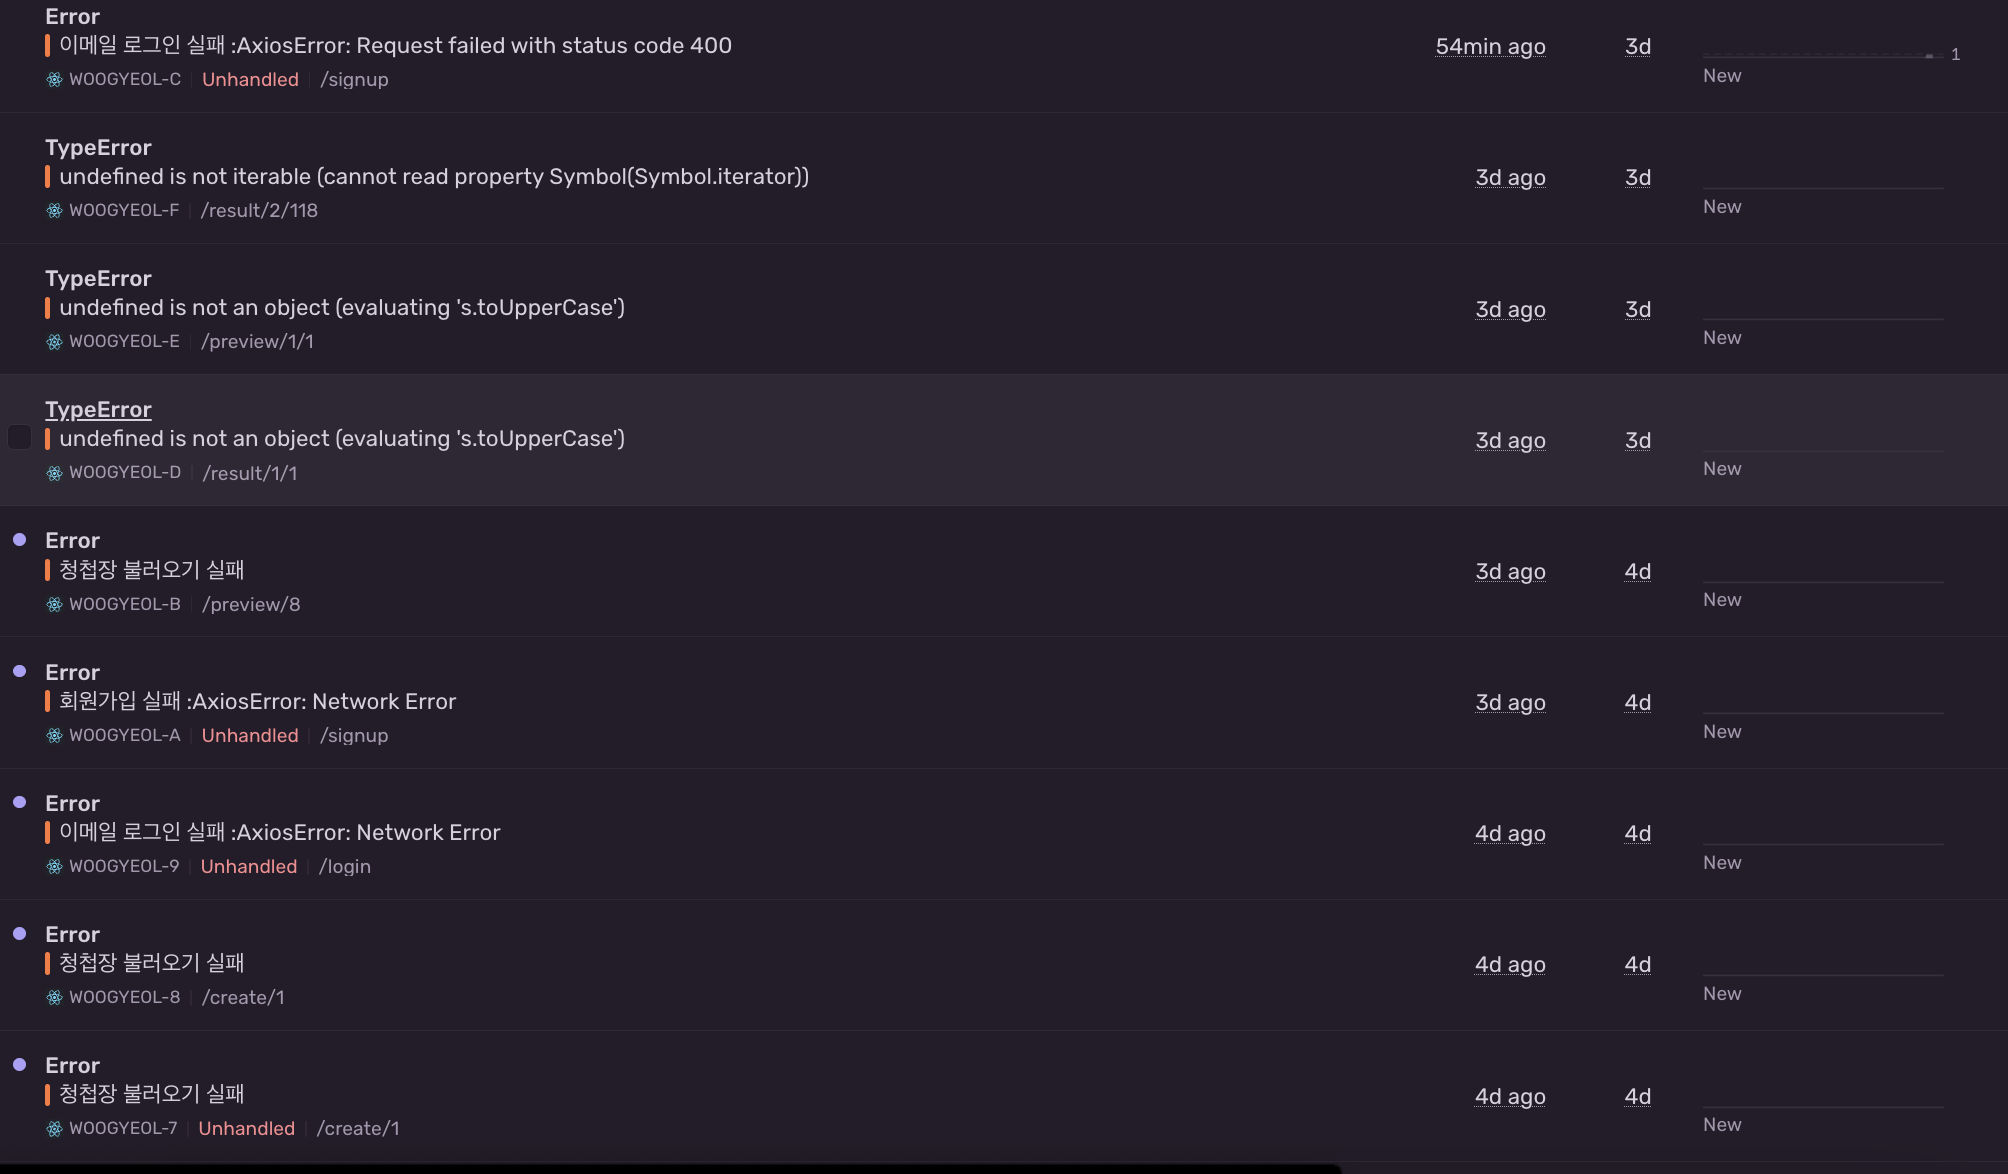Click React icon next to WOOGYEOL-A
Image resolution: width=2008 pixels, height=1174 pixels.
(54, 736)
